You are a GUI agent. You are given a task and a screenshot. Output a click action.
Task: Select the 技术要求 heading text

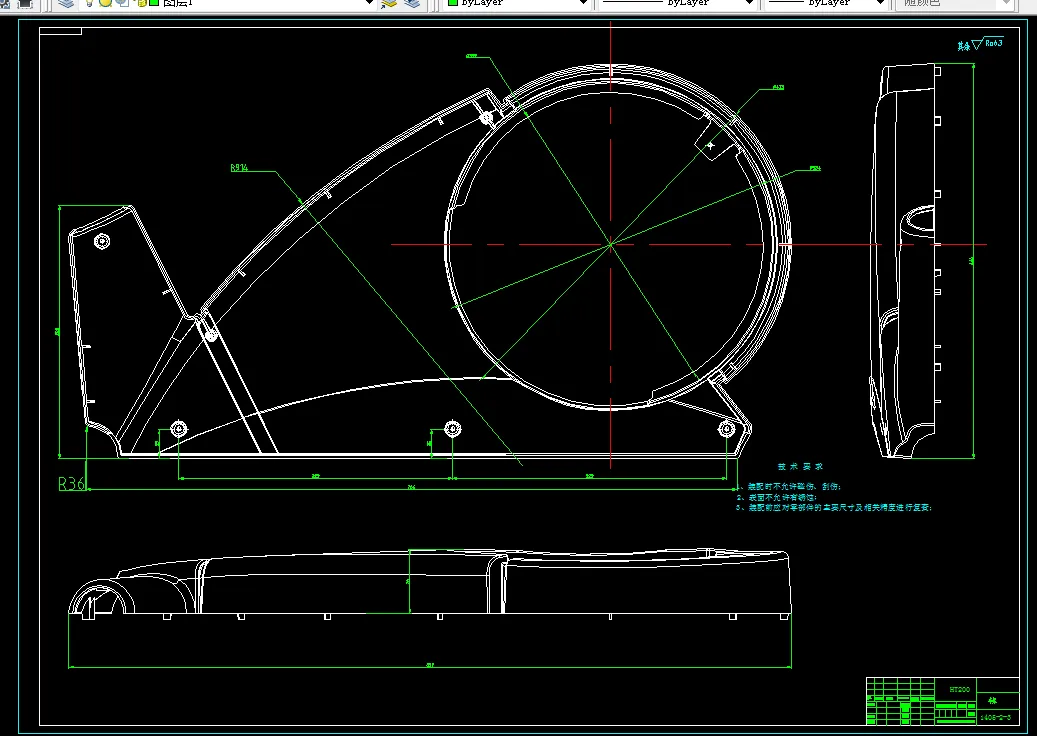(x=800, y=466)
